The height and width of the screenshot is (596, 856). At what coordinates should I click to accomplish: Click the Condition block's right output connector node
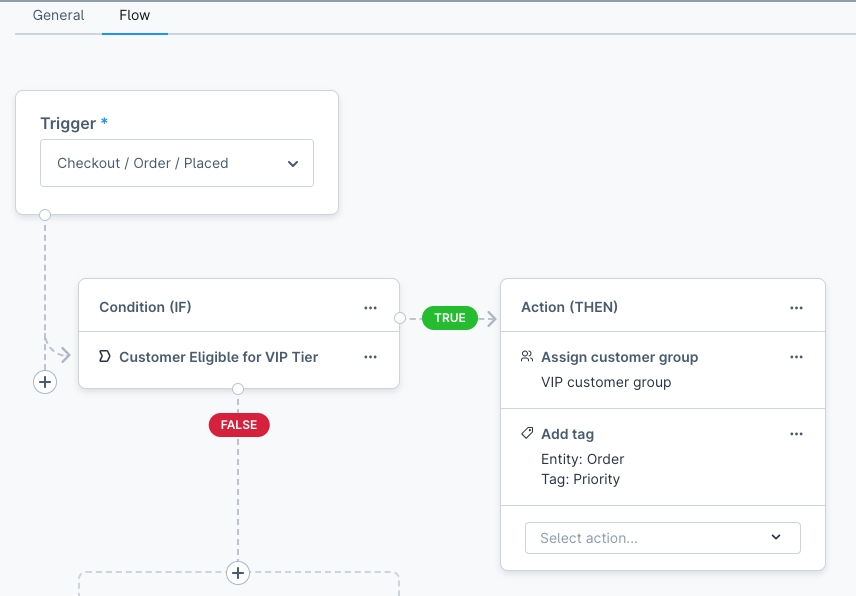point(400,318)
